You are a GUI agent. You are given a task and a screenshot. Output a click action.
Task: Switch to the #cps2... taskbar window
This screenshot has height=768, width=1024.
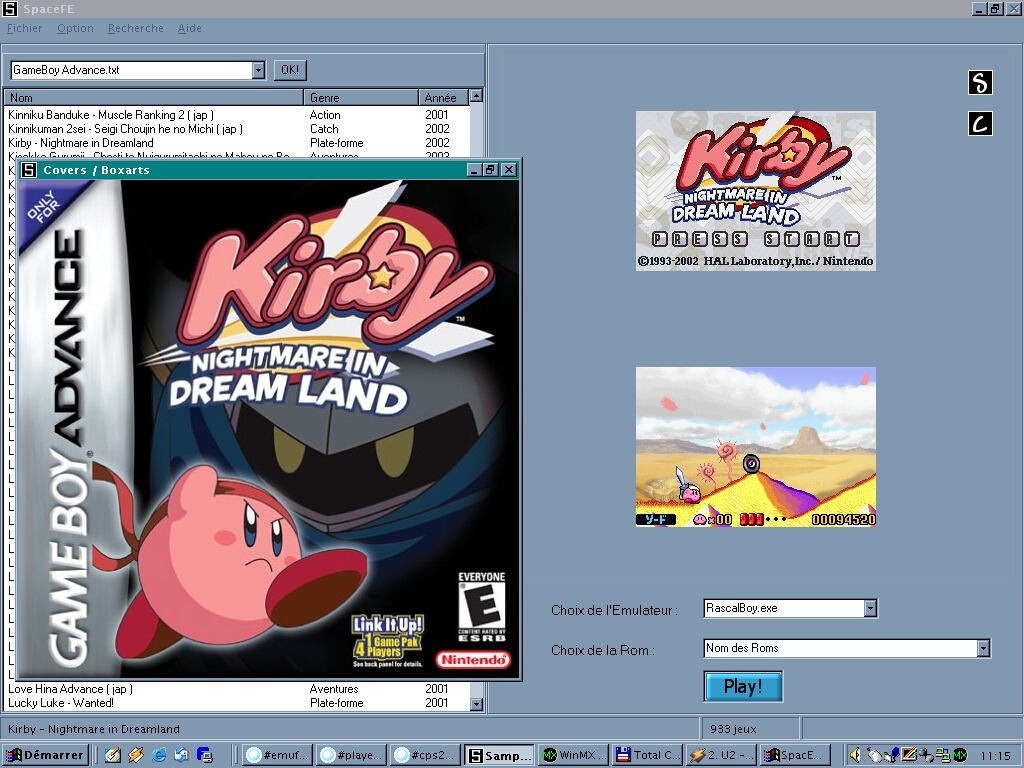click(x=426, y=755)
